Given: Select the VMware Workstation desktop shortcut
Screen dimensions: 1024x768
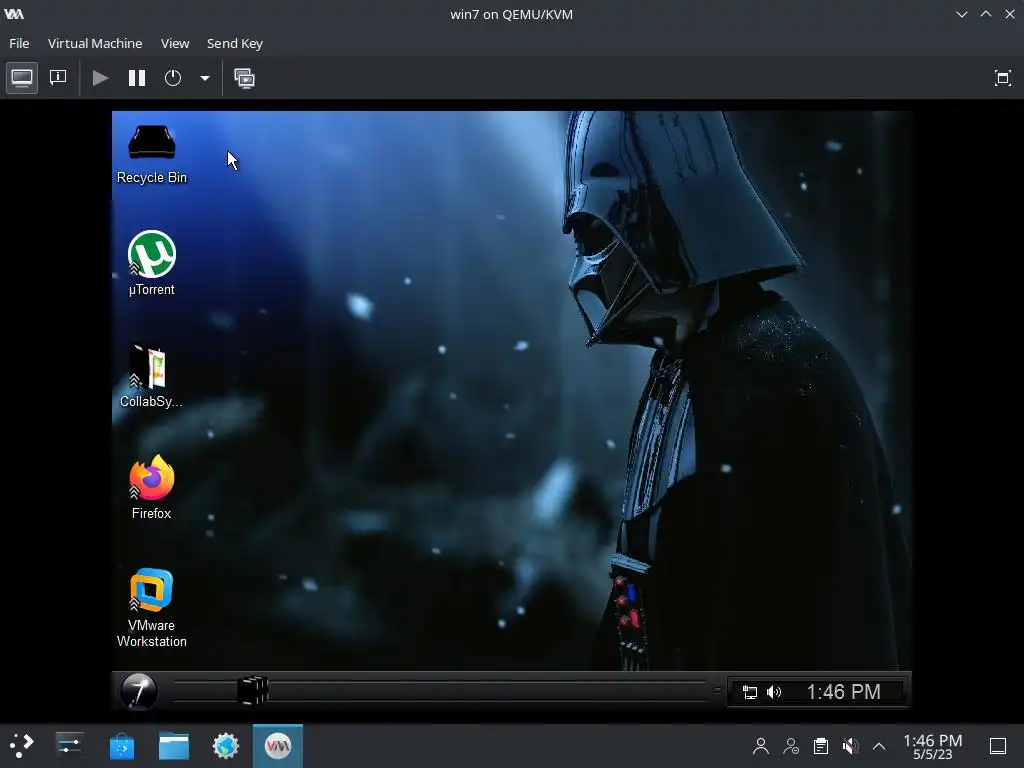Looking at the screenshot, I should [x=152, y=607].
